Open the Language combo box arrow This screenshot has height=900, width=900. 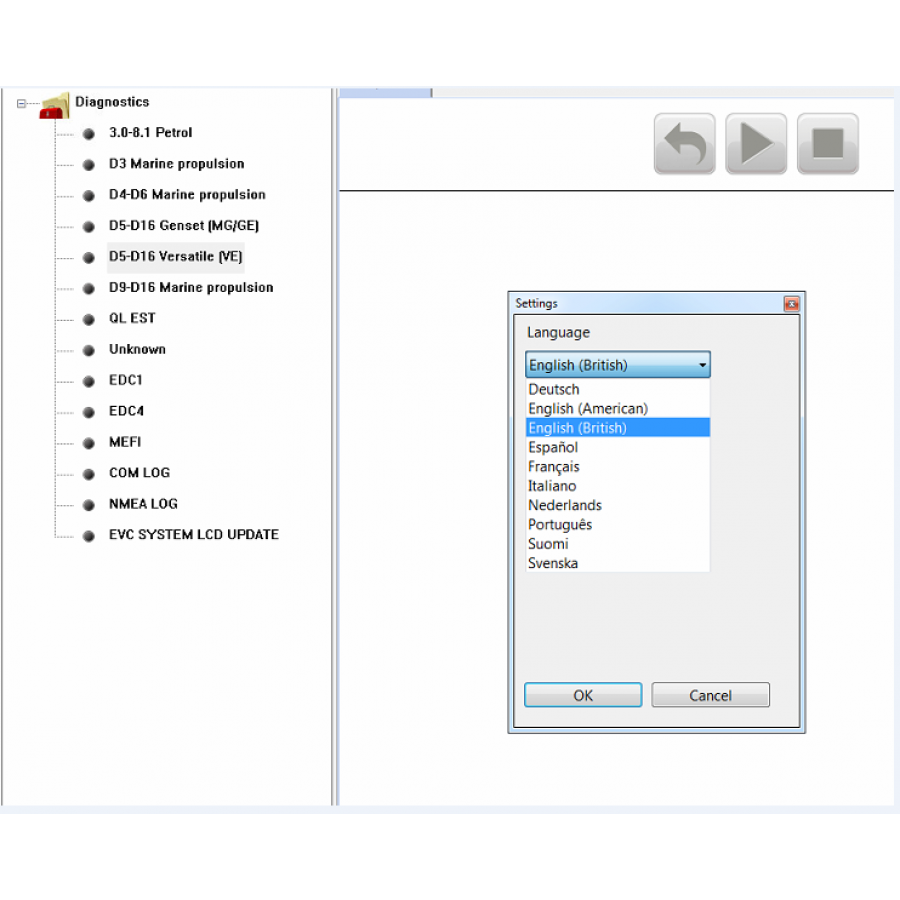point(702,365)
